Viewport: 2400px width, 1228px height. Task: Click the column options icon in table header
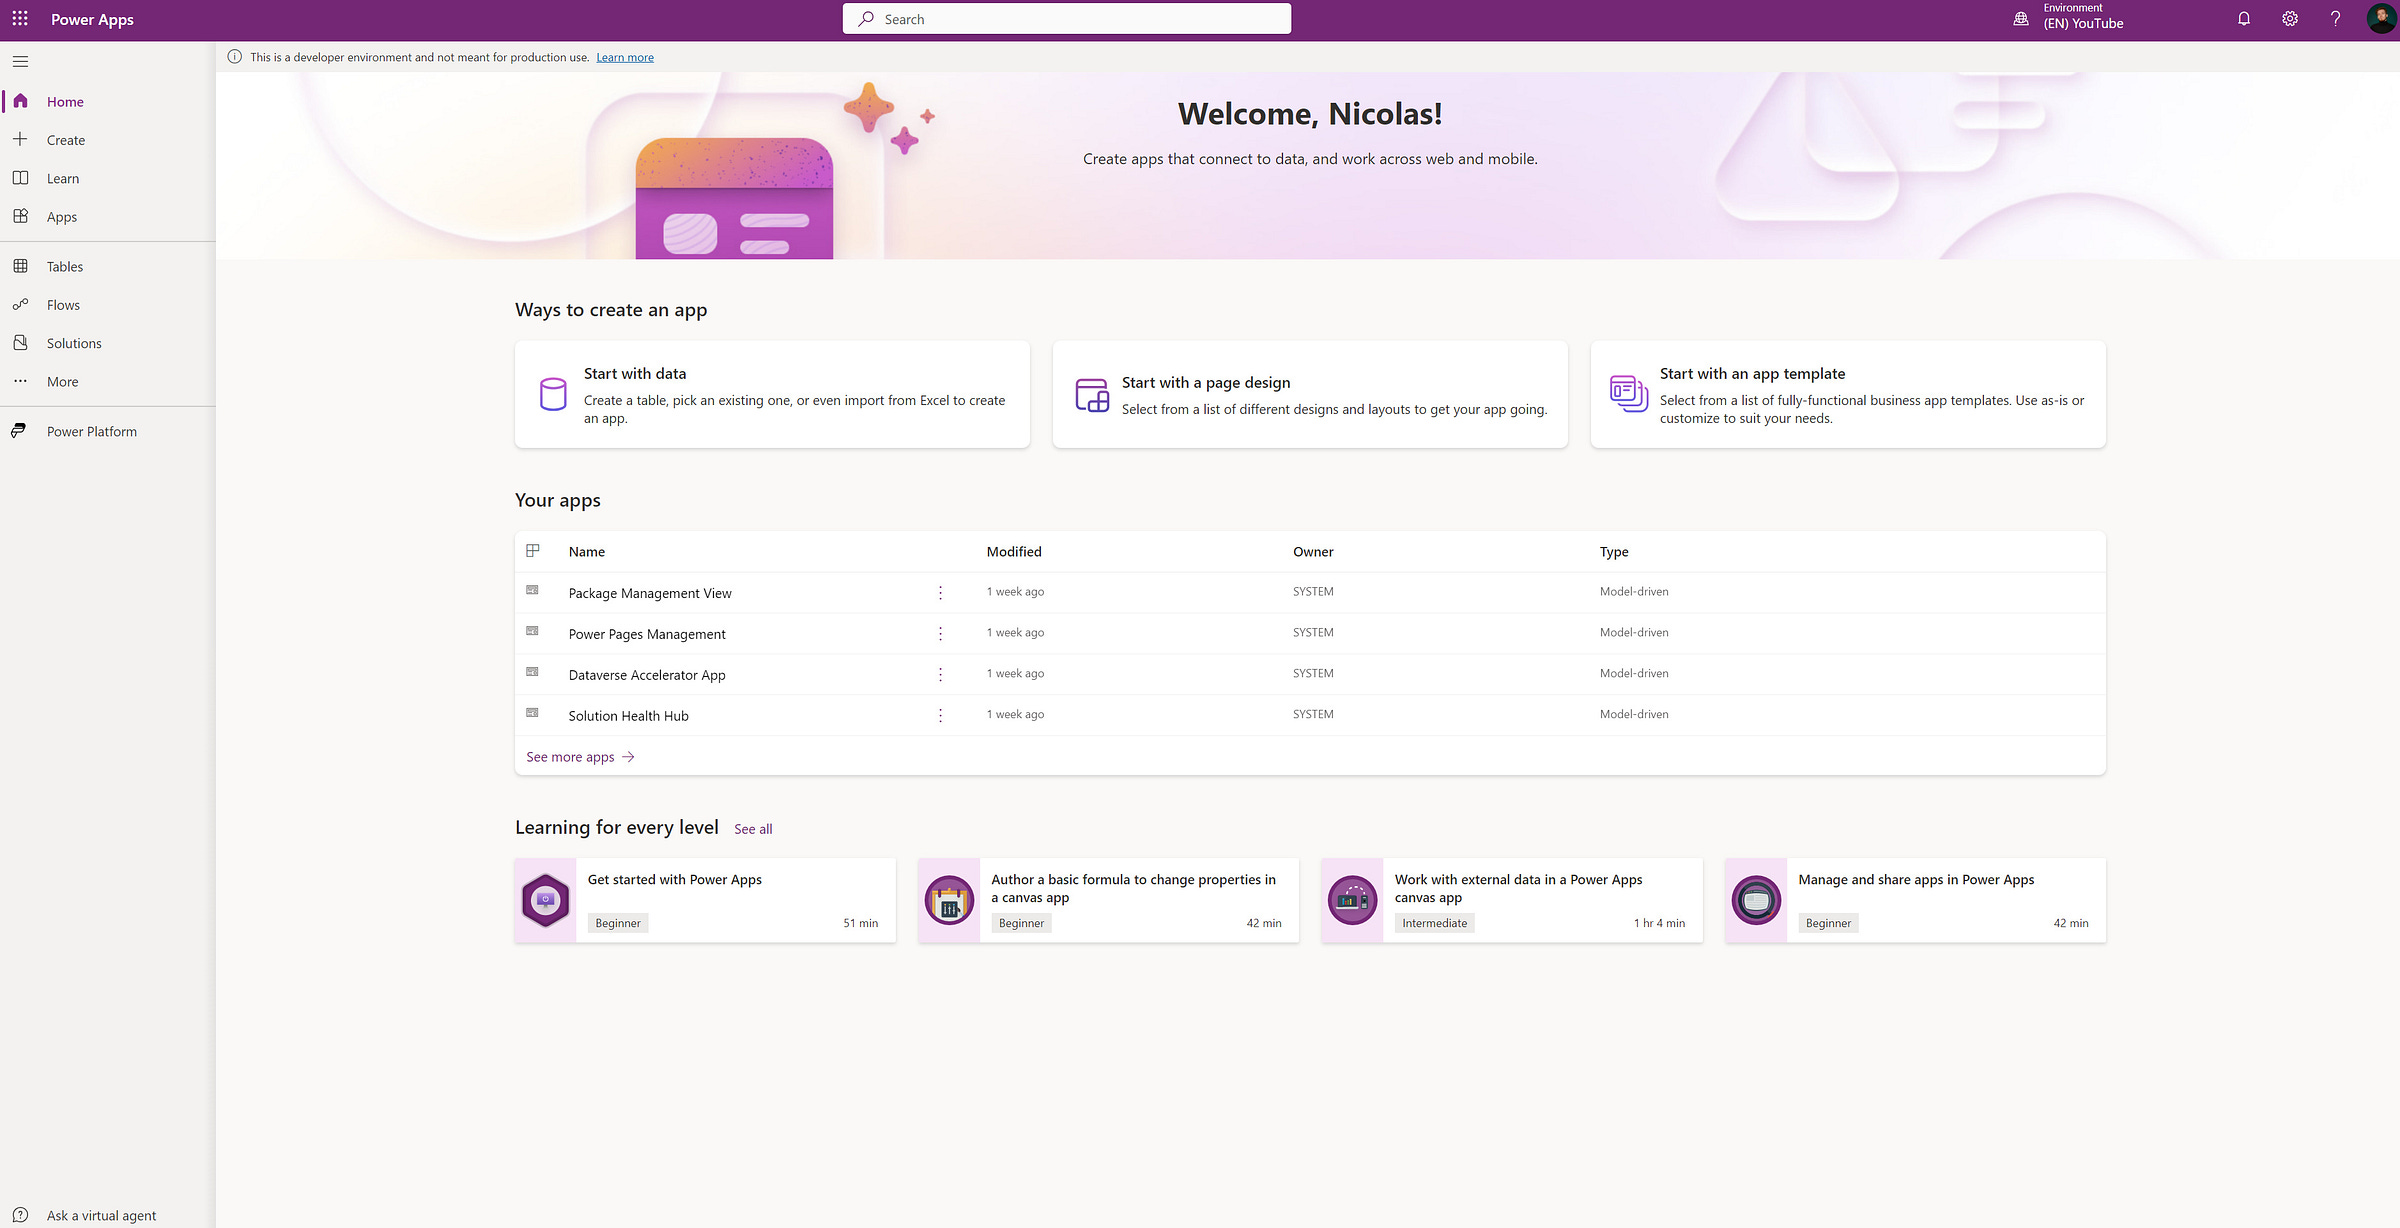click(x=533, y=550)
